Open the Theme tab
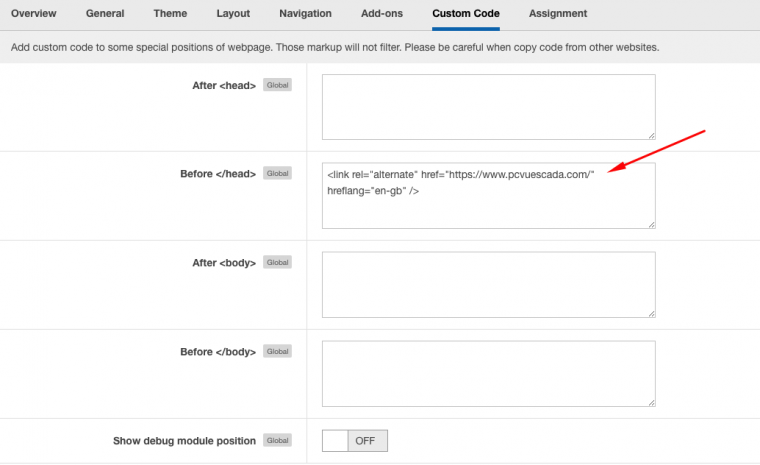This screenshot has width=760, height=465. point(170,14)
